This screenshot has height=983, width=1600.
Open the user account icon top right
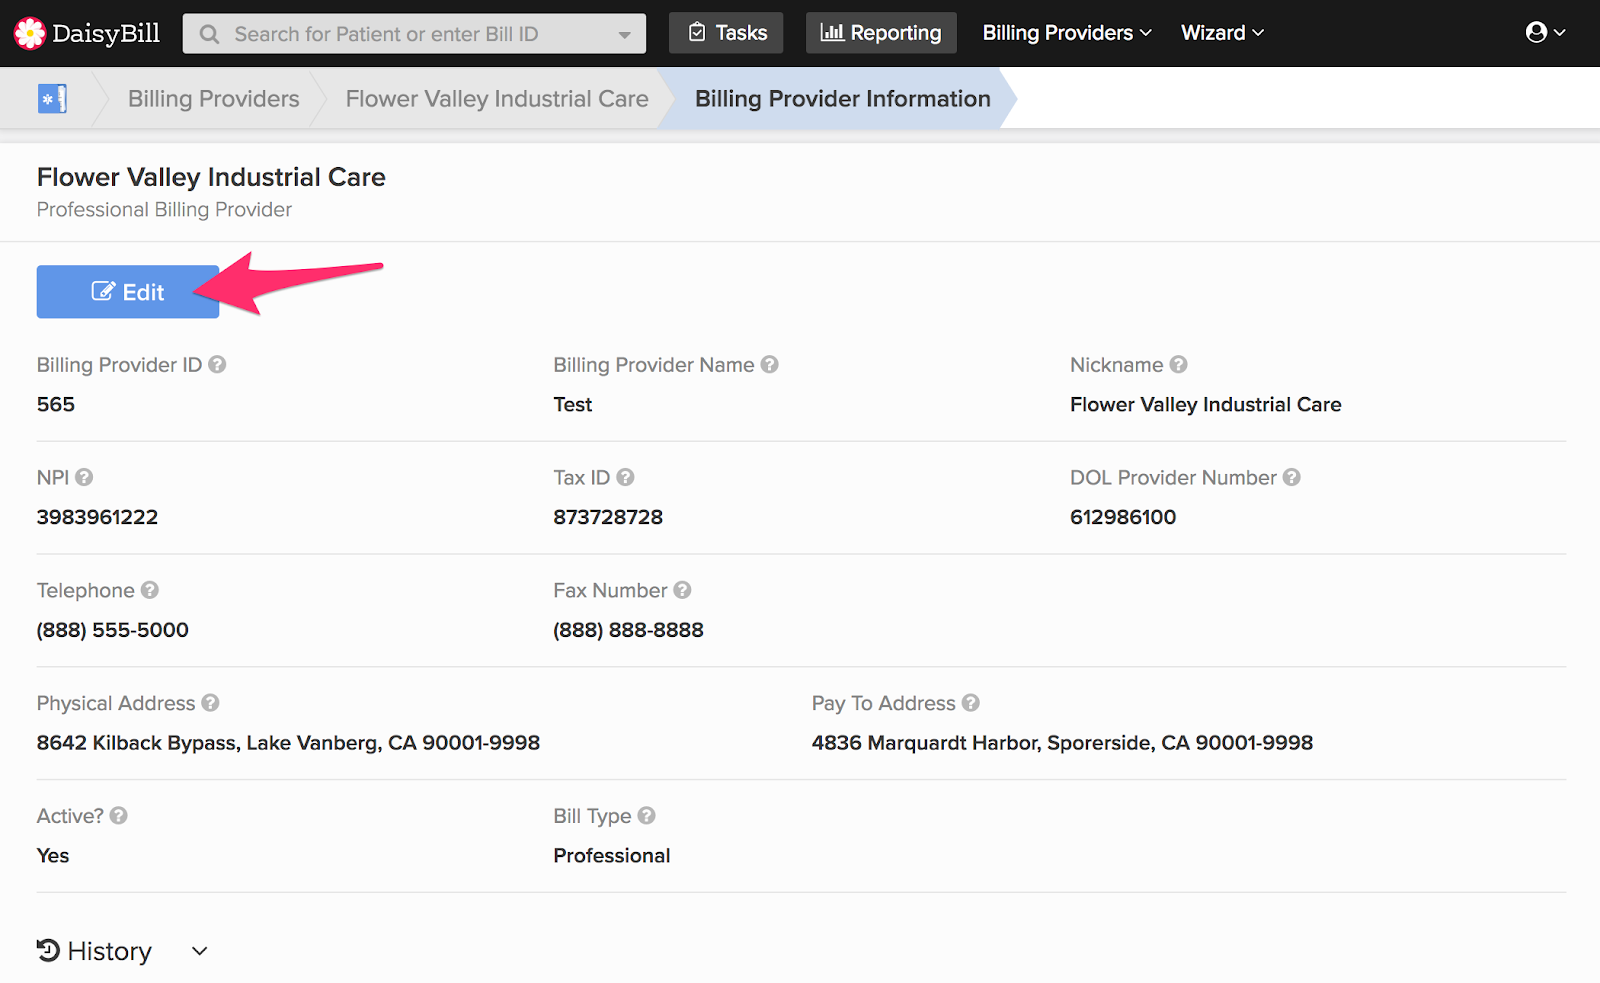pos(1539,32)
